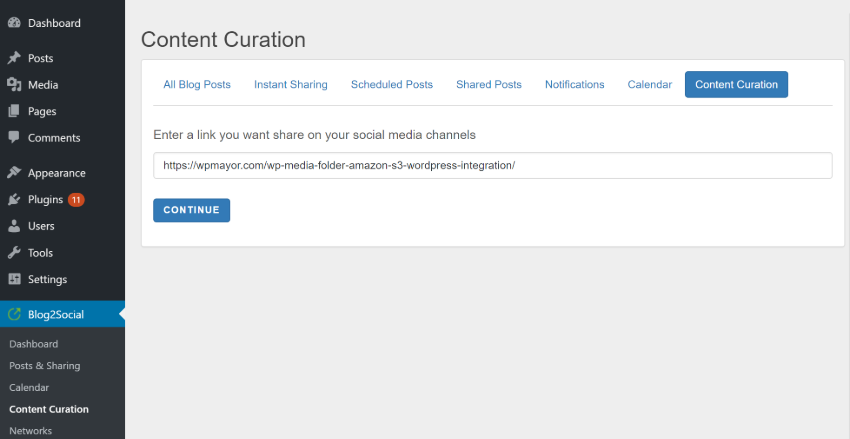
Task: Switch to Instant Sharing tab
Action: [291, 85]
